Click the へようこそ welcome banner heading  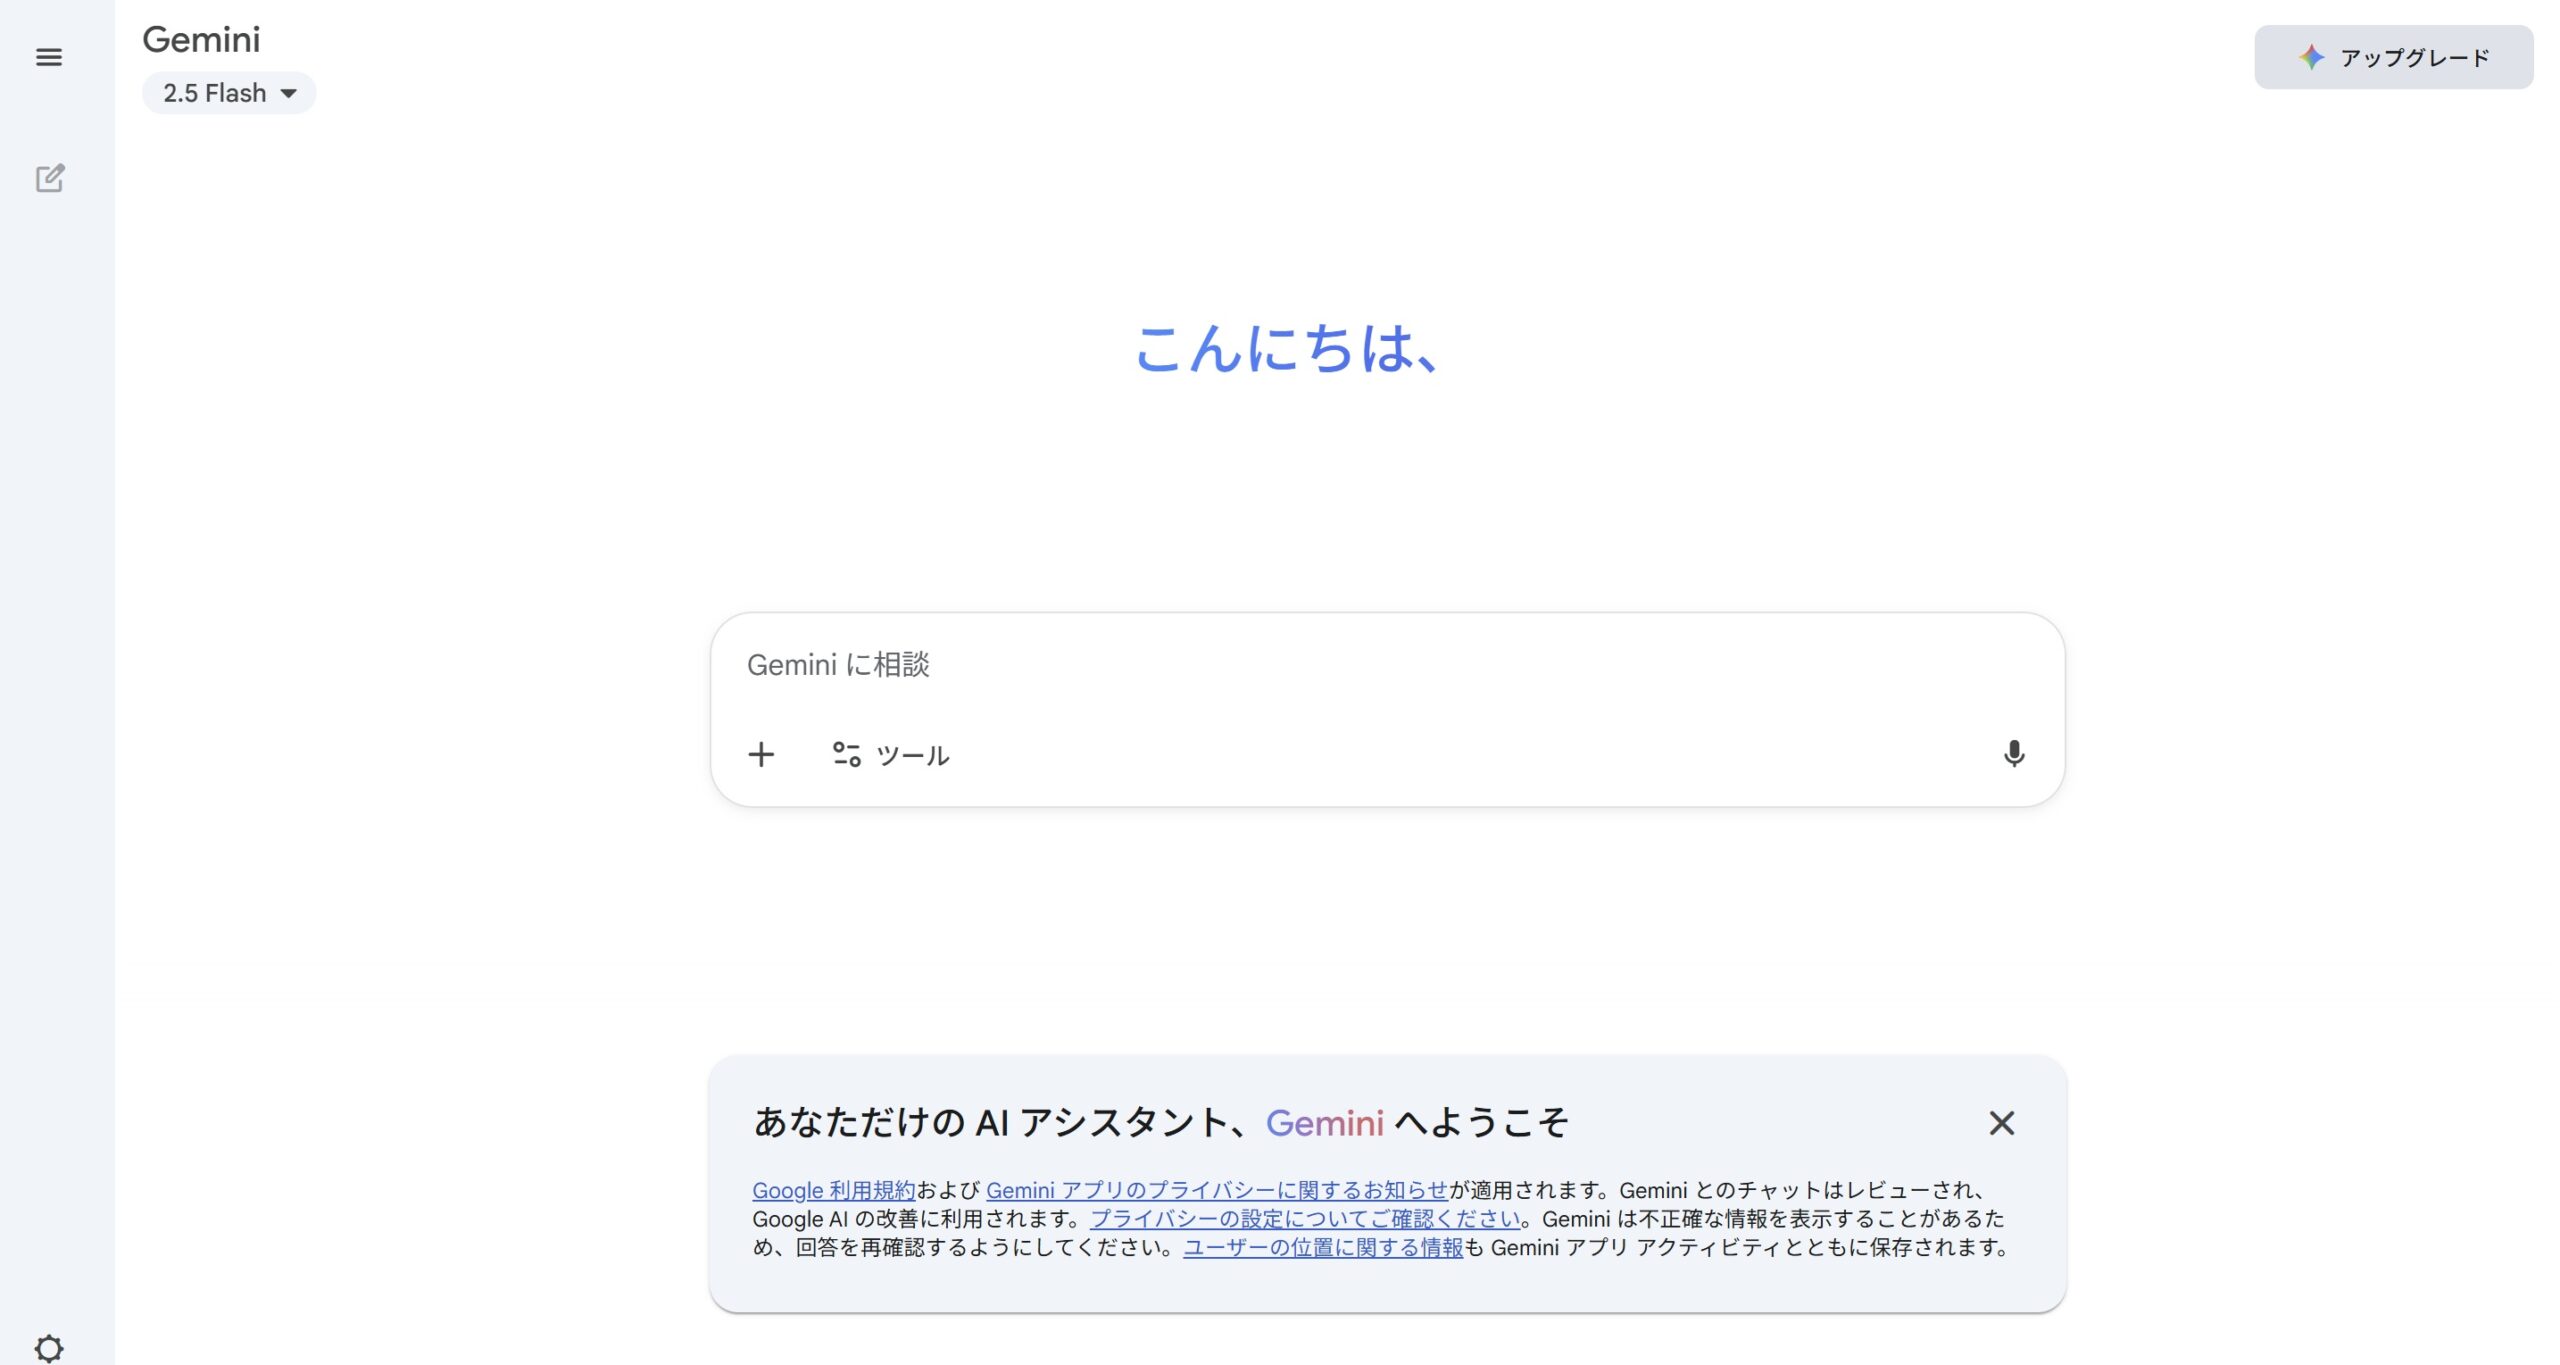click(x=1160, y=1123)
